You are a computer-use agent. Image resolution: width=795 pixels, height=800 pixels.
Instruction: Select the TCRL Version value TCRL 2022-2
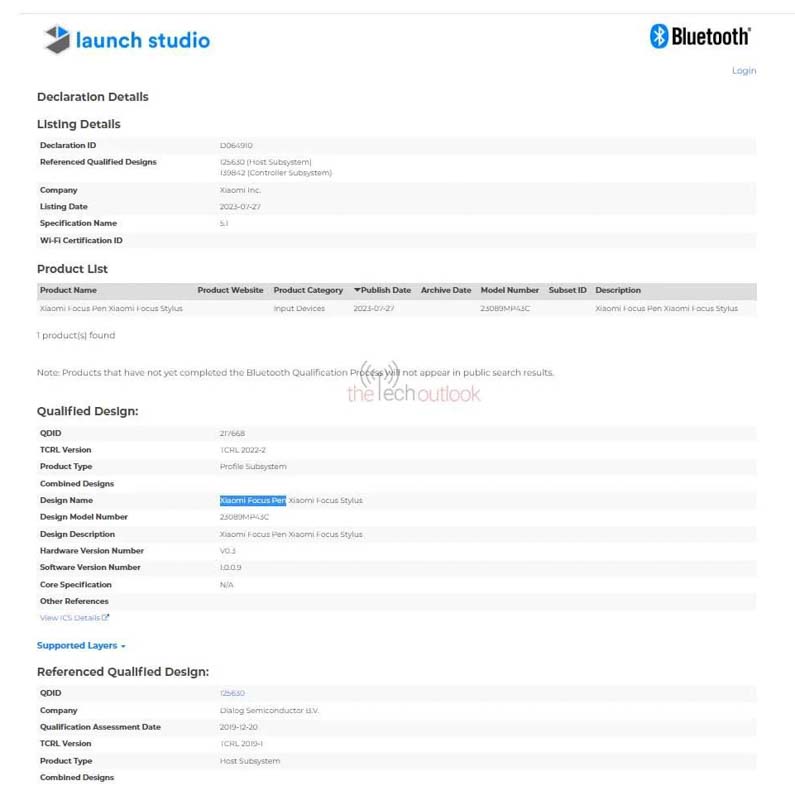pyautogui.click(x=243, y=449)
